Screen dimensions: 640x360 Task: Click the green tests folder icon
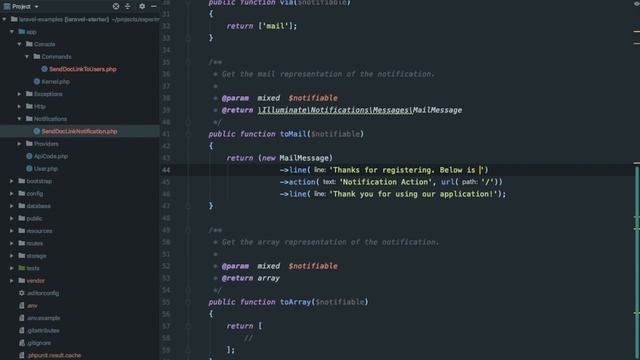(22, 268)
